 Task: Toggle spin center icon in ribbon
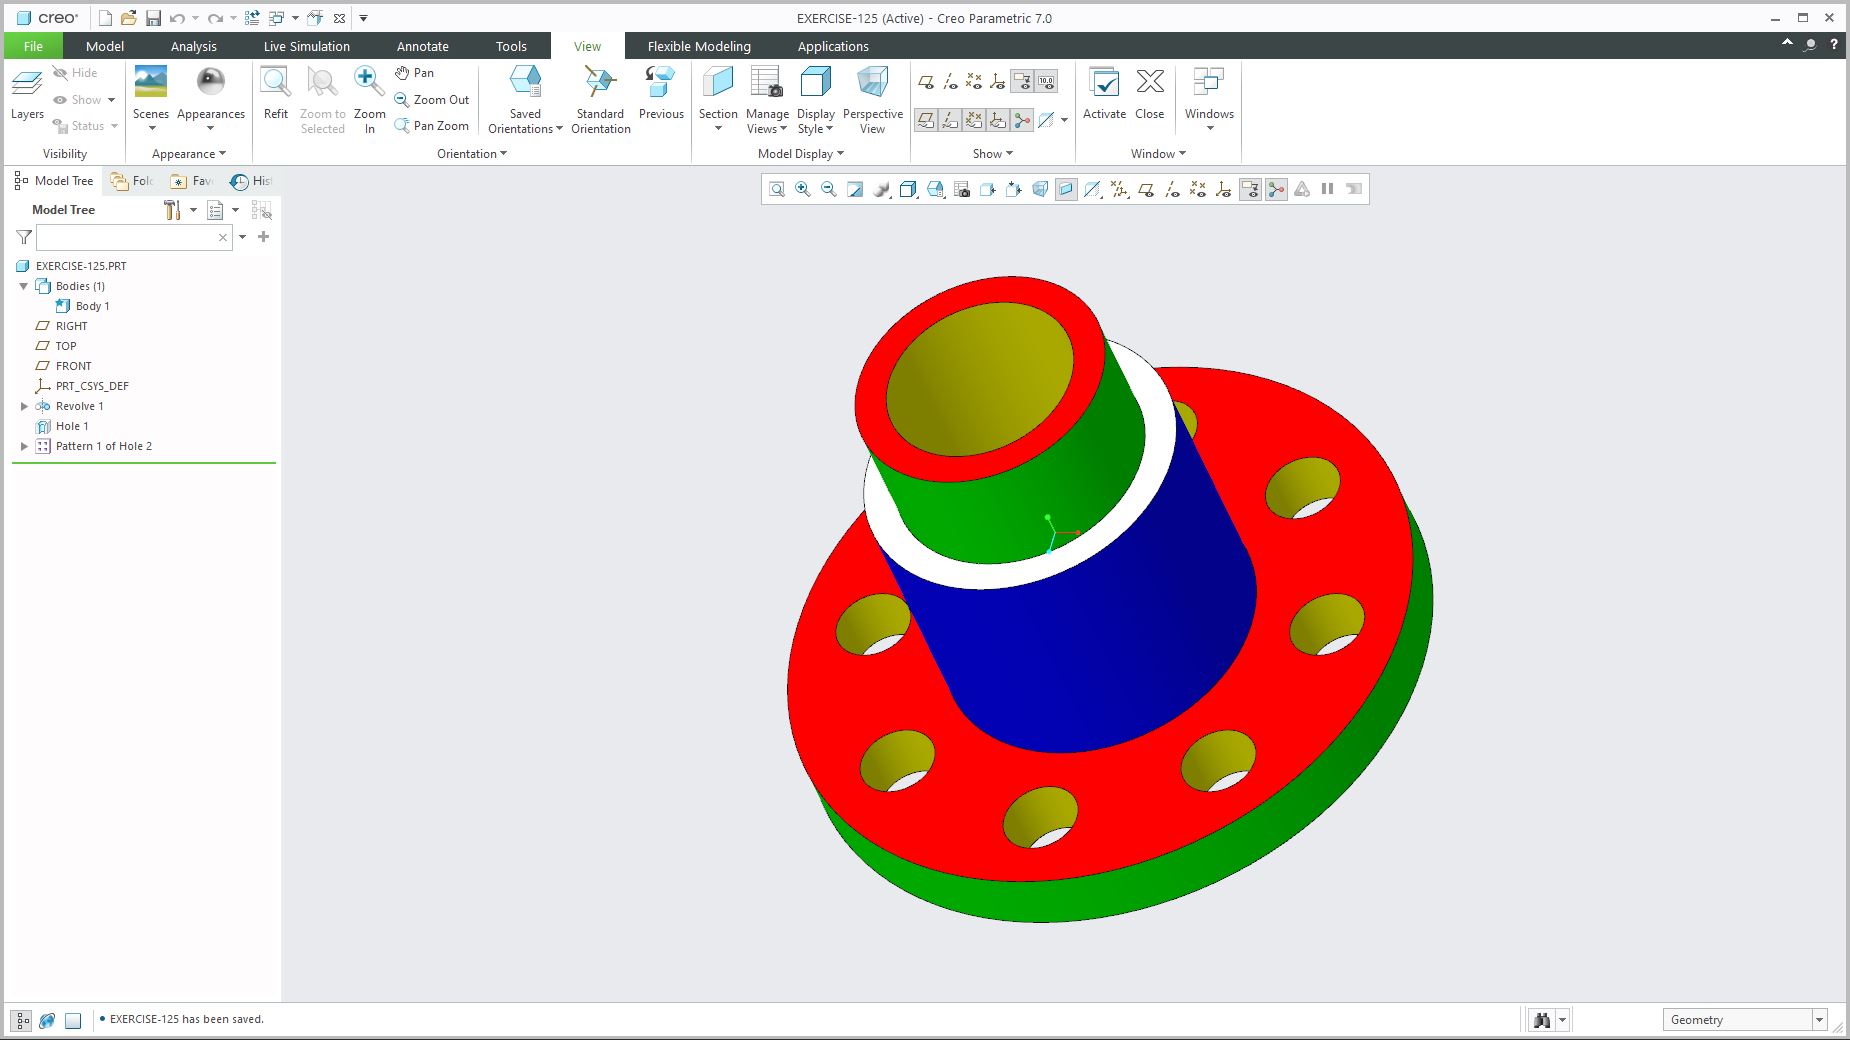[x=1022, y=120]
